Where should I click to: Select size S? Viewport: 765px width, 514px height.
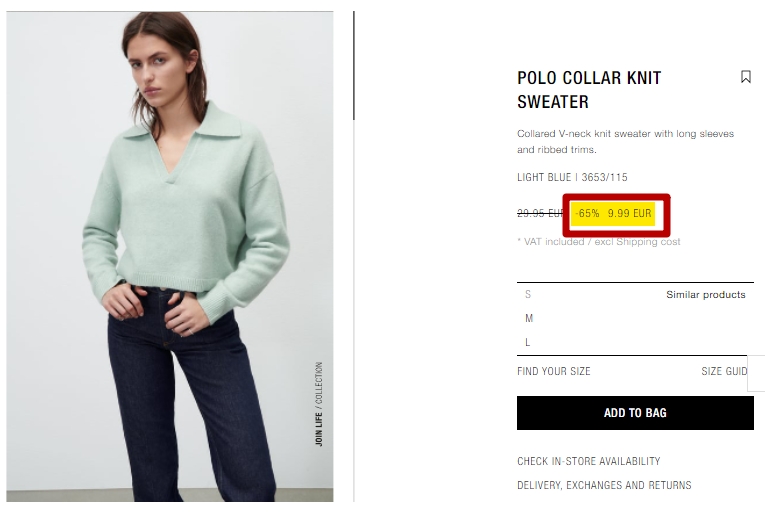tap(527, 295)
